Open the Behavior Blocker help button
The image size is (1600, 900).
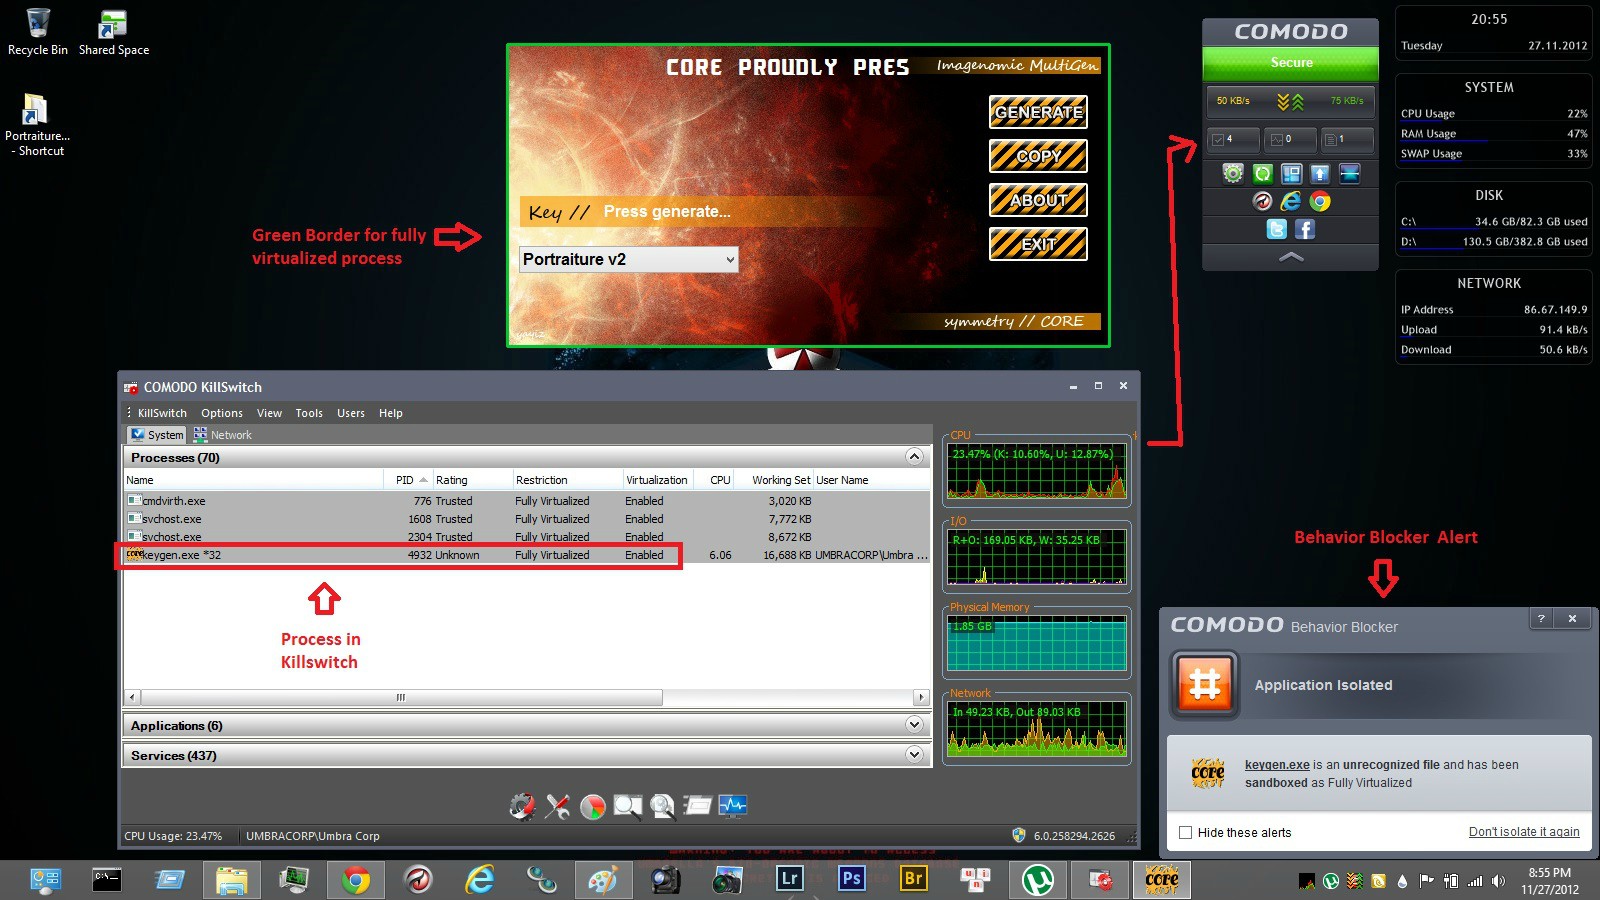coord(1541,619)
